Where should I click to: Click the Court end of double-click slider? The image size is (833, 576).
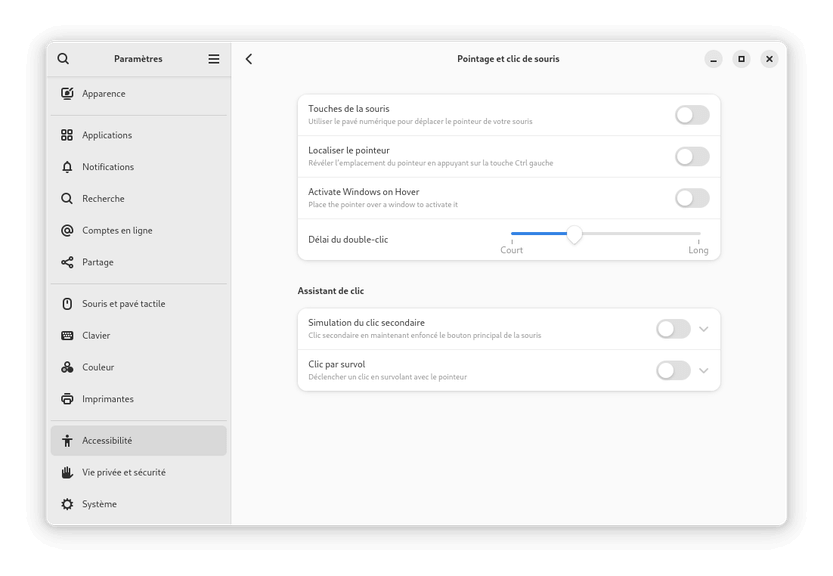tap(512, 250)
